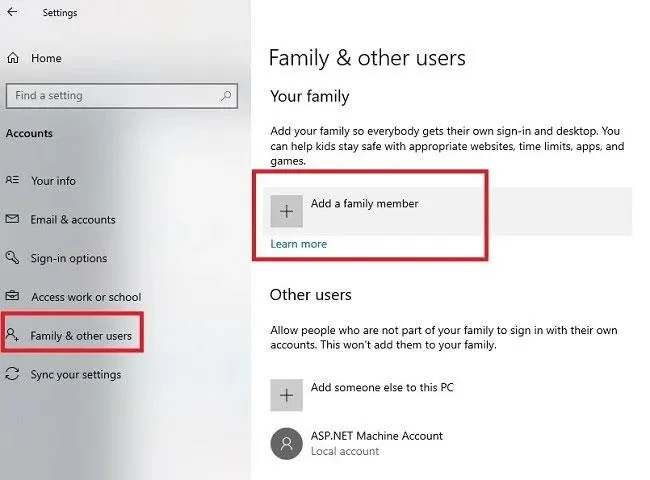Click the magnifier search icon
The image size is (650, 480).
tap(226, 96)
